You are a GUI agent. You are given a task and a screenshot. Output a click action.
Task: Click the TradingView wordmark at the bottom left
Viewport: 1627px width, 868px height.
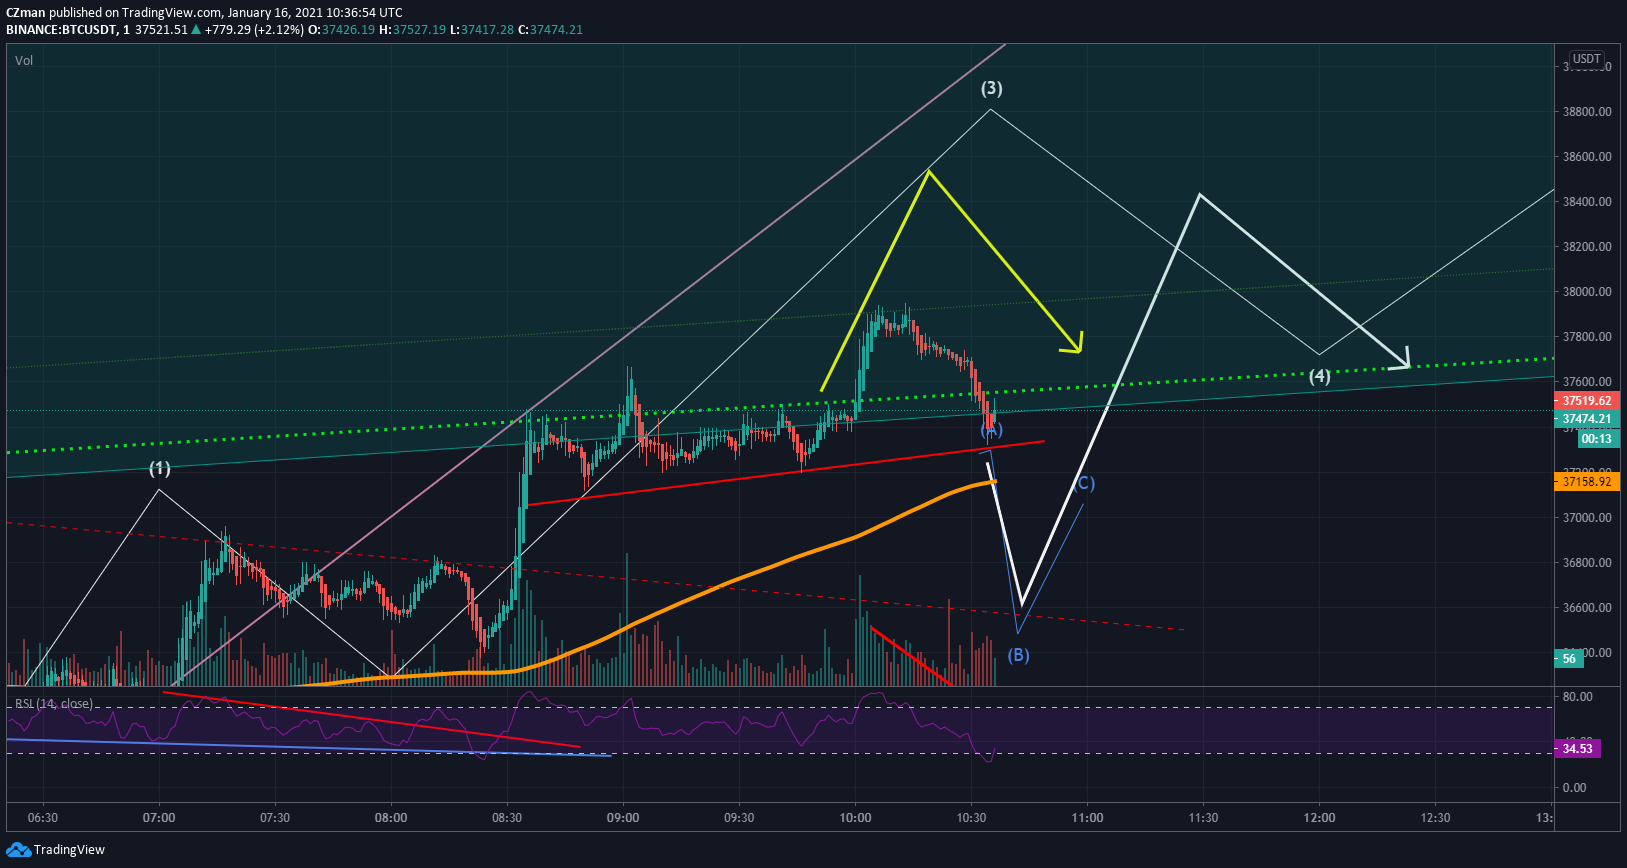69,850
